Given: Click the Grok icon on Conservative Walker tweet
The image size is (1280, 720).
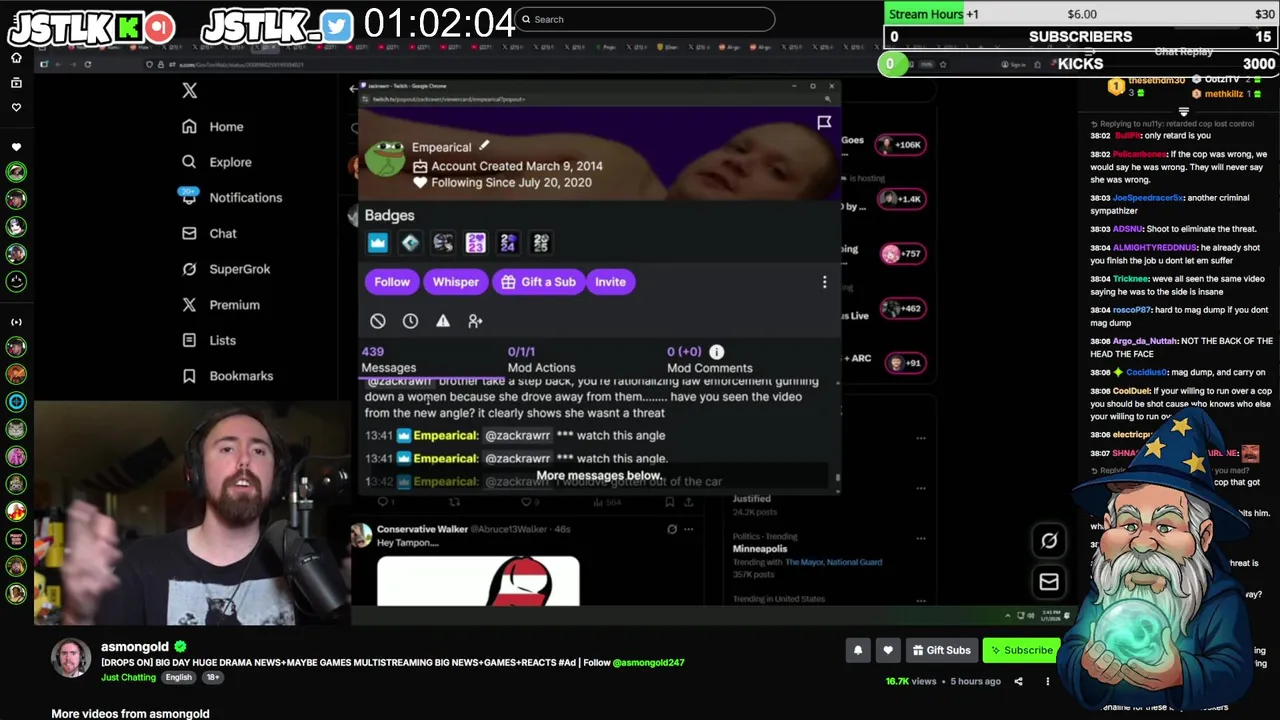Looking at the screenshot, I should coord(672,529).
